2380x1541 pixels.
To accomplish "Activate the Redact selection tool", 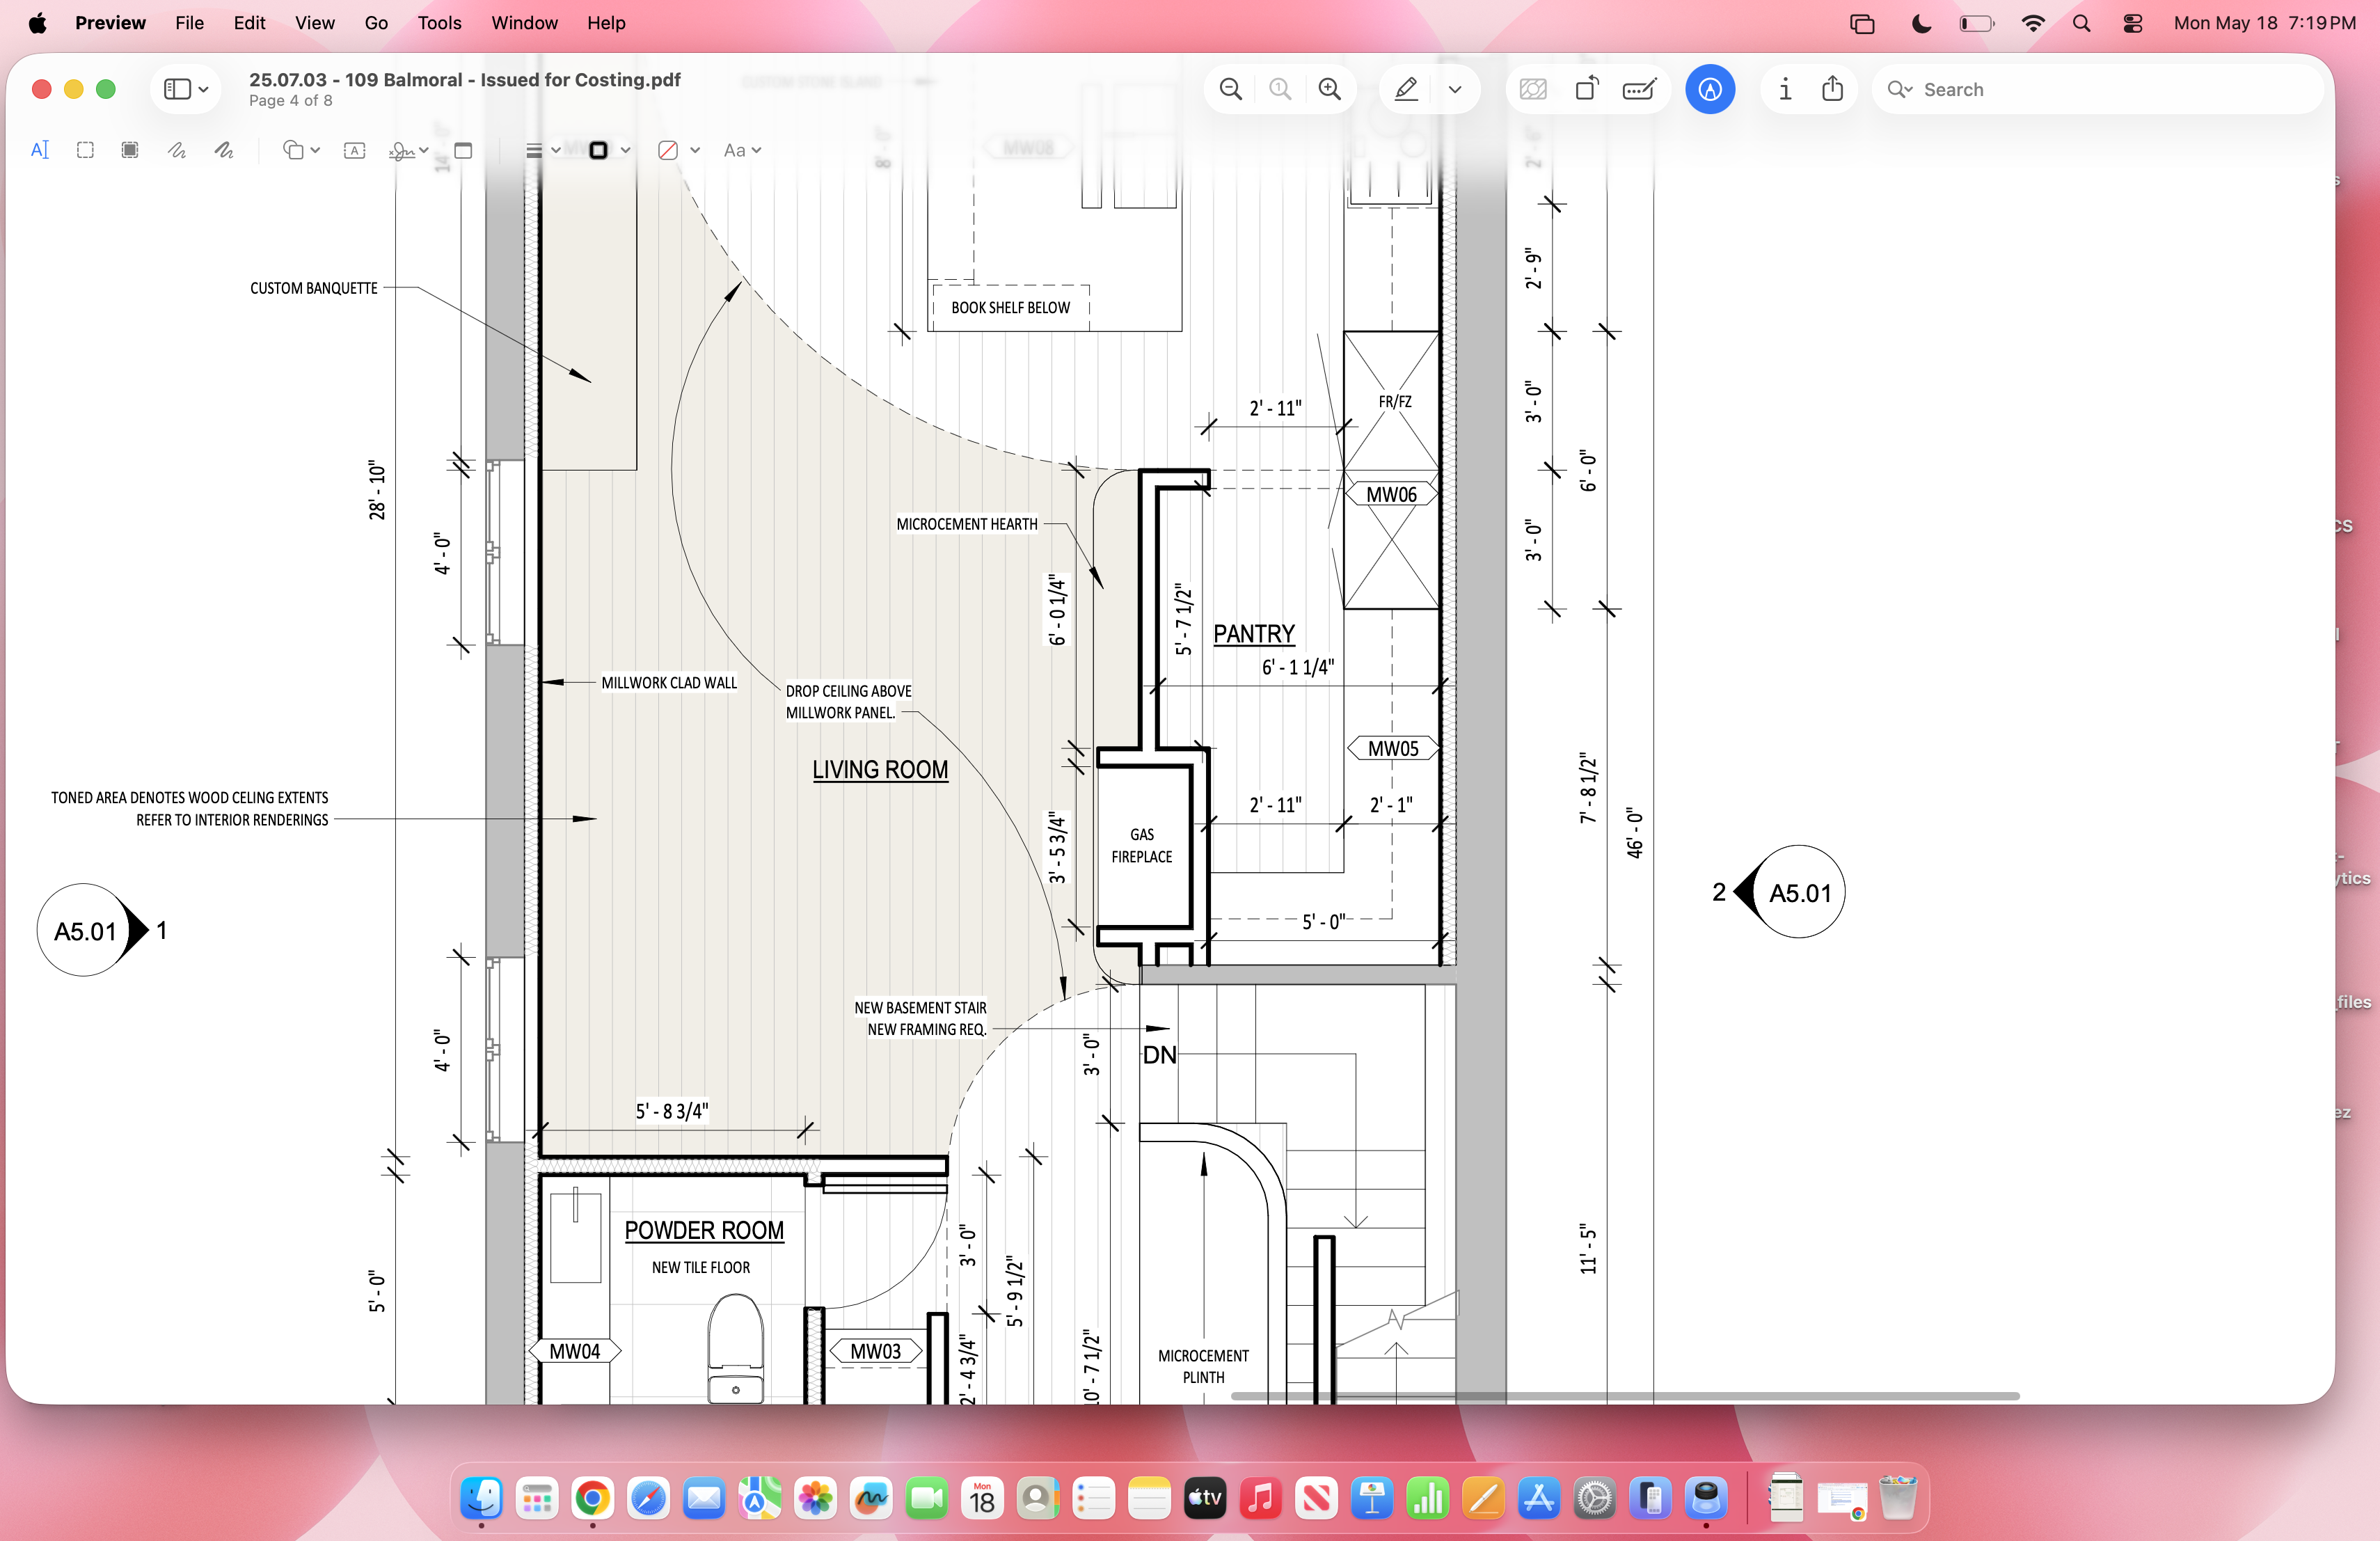I will click(x=130, y=150).
